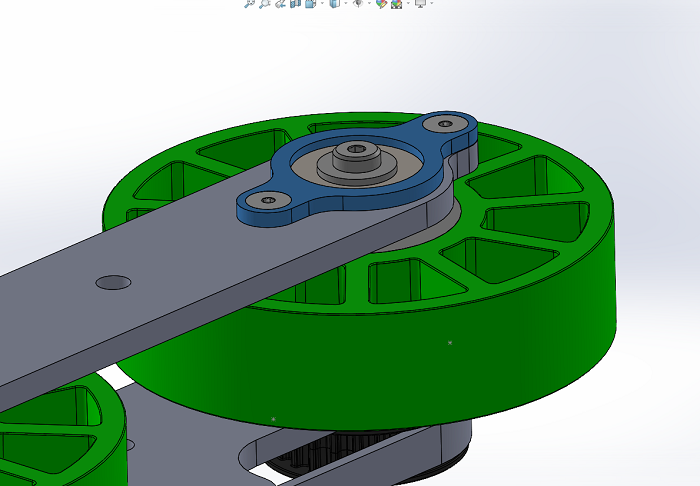Open the Edit Appearance color ball
This screenshot has height=486, width=700.
[381, 3]
